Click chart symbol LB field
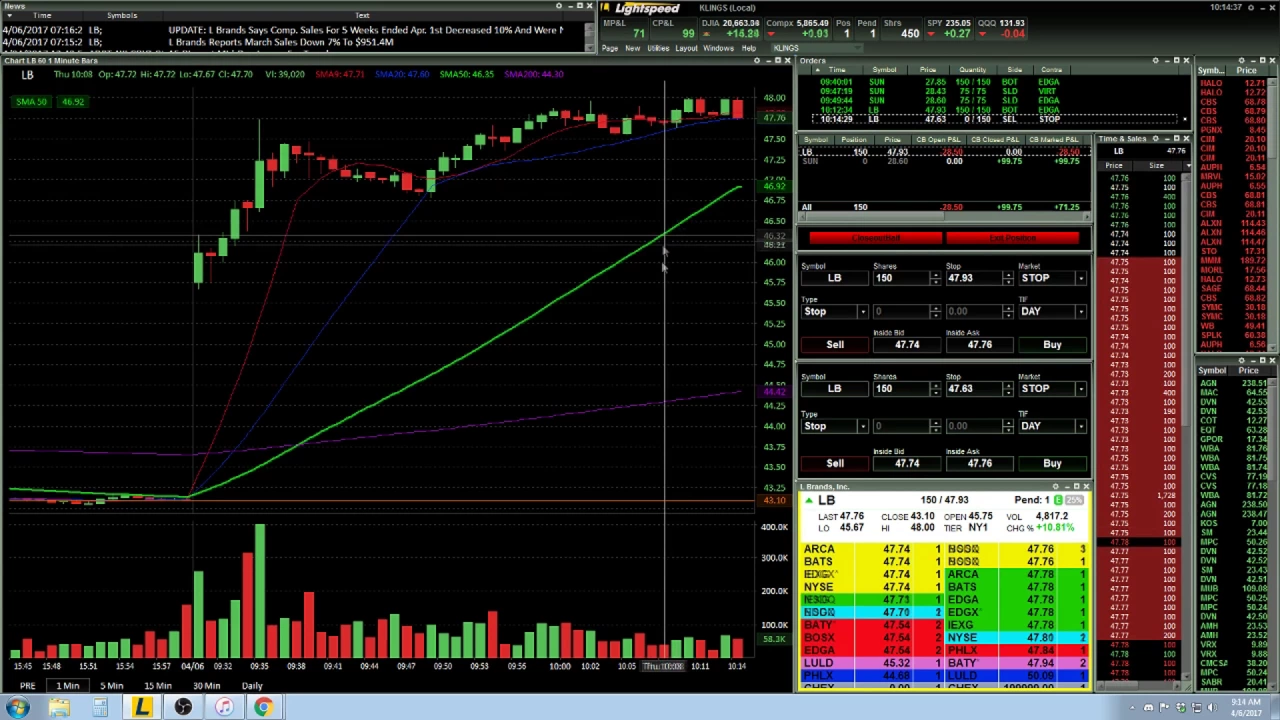The height and width of the screenshot is (720, 1280). tap(27, 75)
